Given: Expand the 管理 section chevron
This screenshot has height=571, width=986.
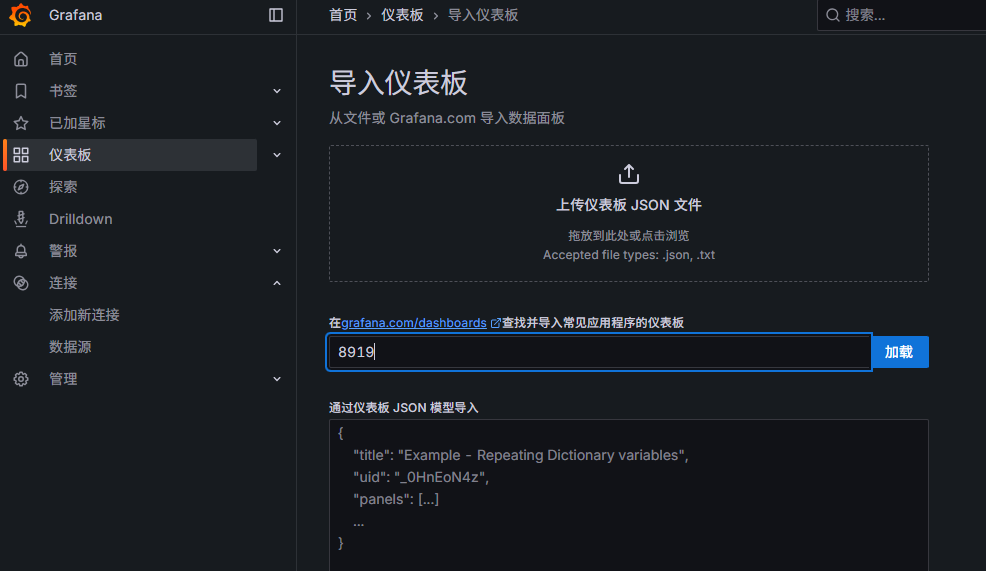Looking at the screenshot, I should tap(277, 379).
